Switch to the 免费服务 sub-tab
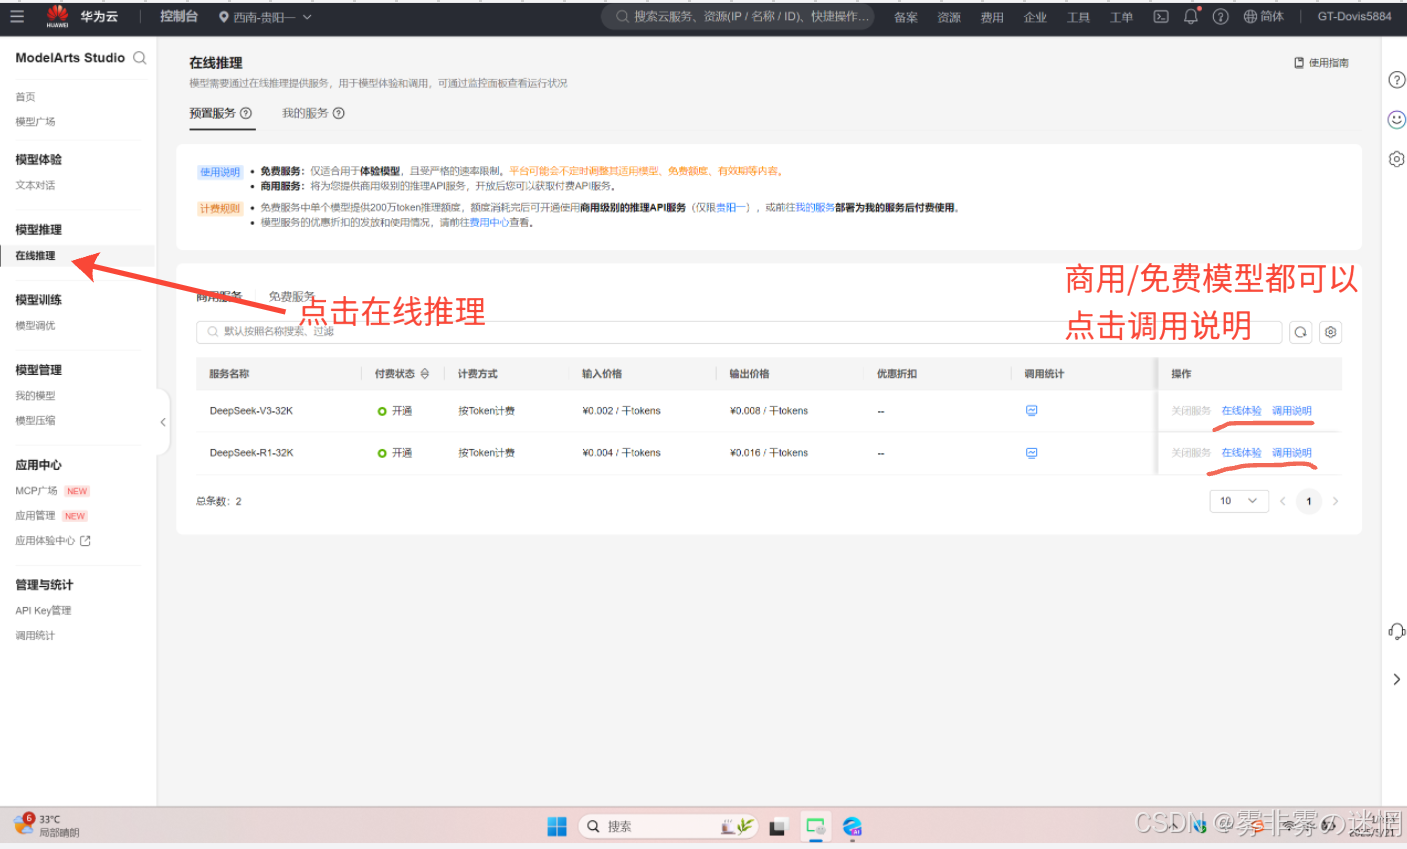Image resolution: width=1407 pixels, height=849 pixels. [291, 297]
